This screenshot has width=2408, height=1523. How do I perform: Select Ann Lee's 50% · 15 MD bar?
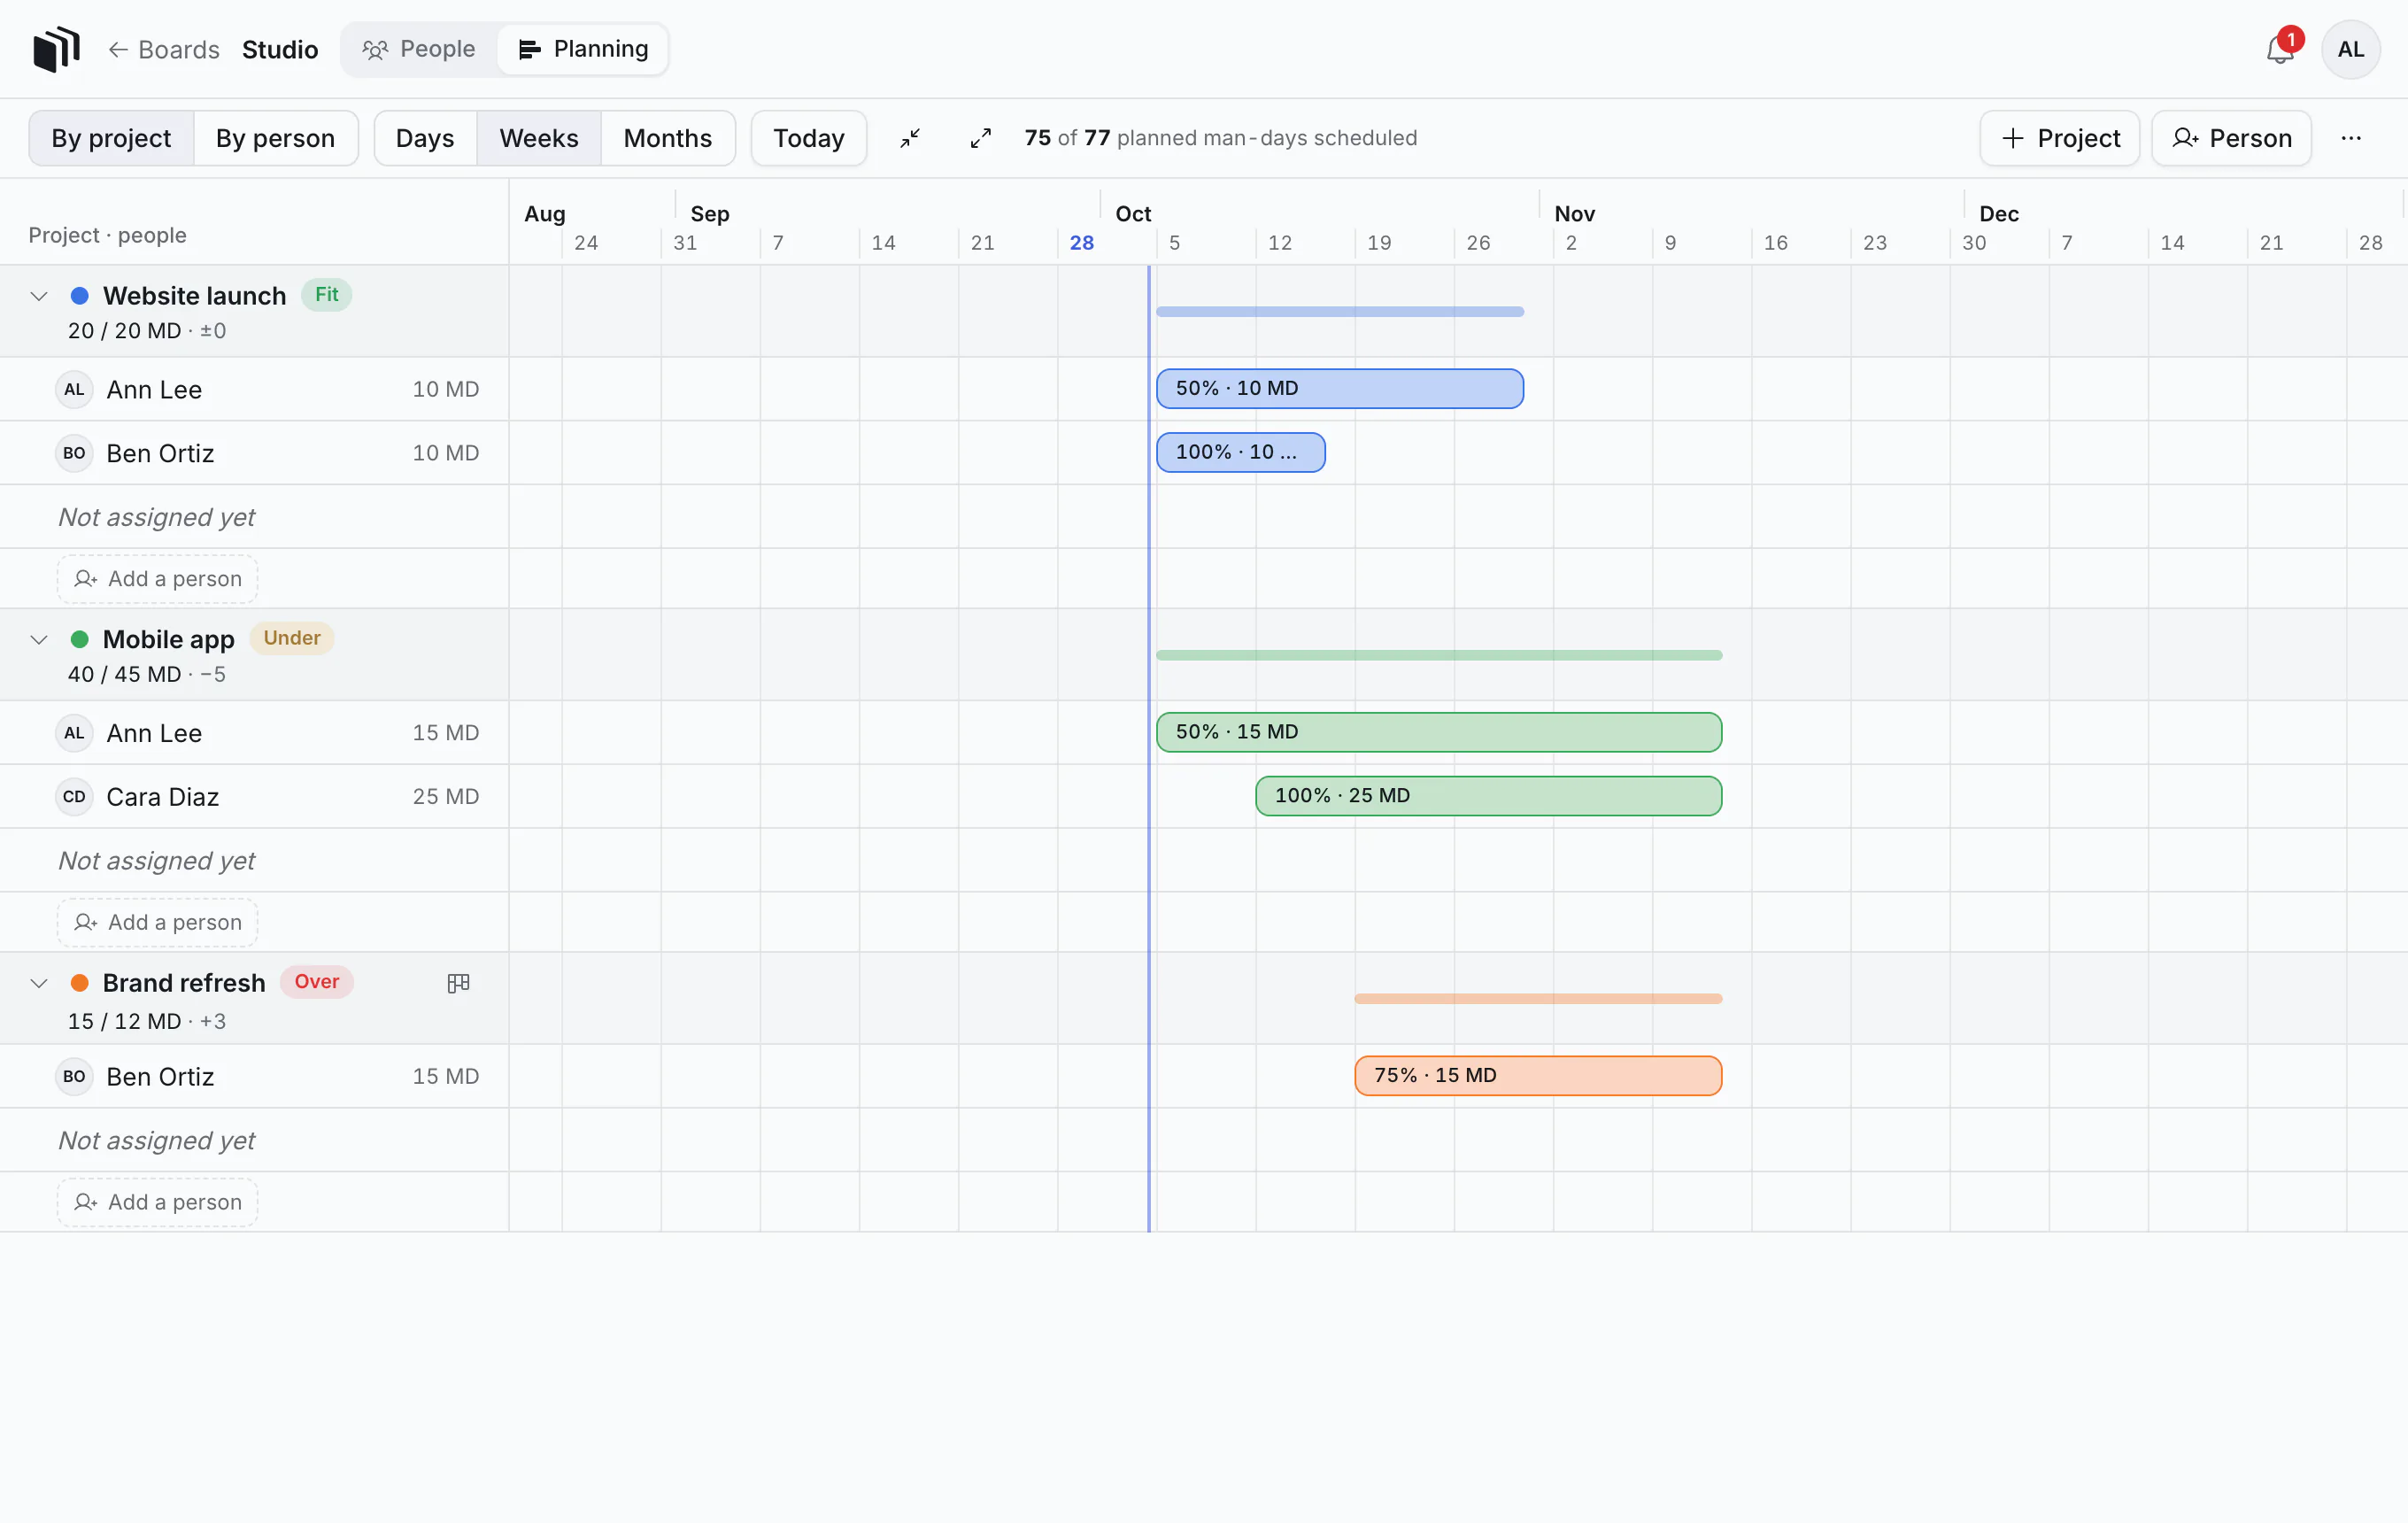click(1439, 733)
